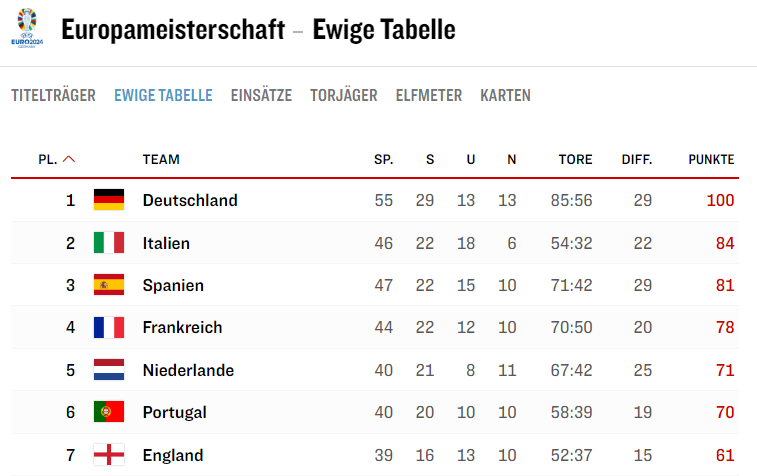The height and width of the screenshot is (476, 757).
Task: Click the France flag icon
Action: (x=109, y=327)
